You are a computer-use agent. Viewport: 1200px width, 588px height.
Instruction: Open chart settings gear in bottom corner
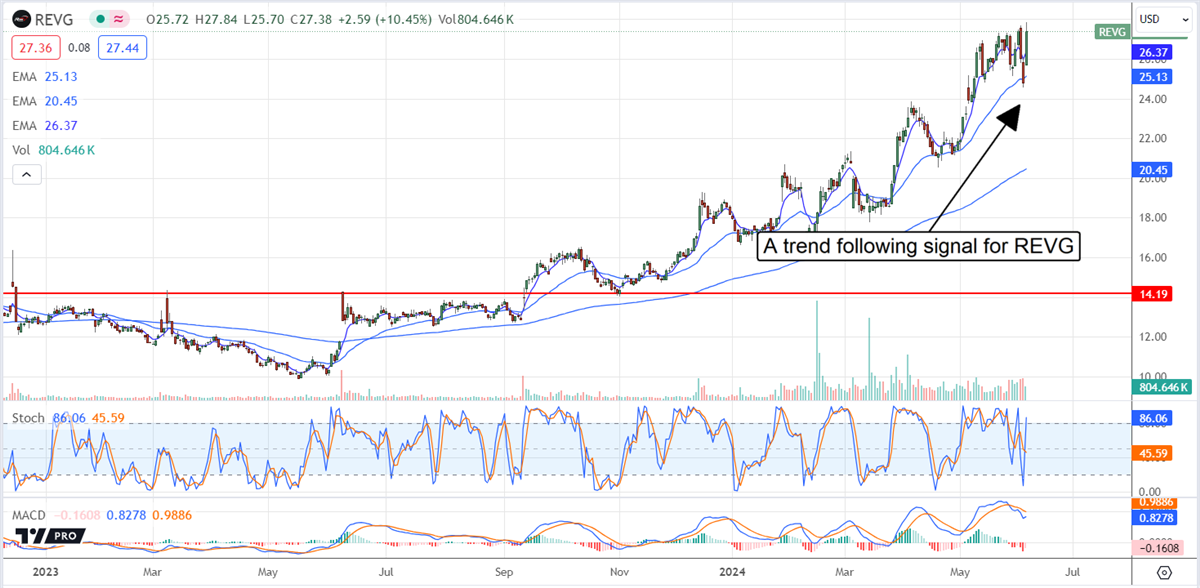1164,572
